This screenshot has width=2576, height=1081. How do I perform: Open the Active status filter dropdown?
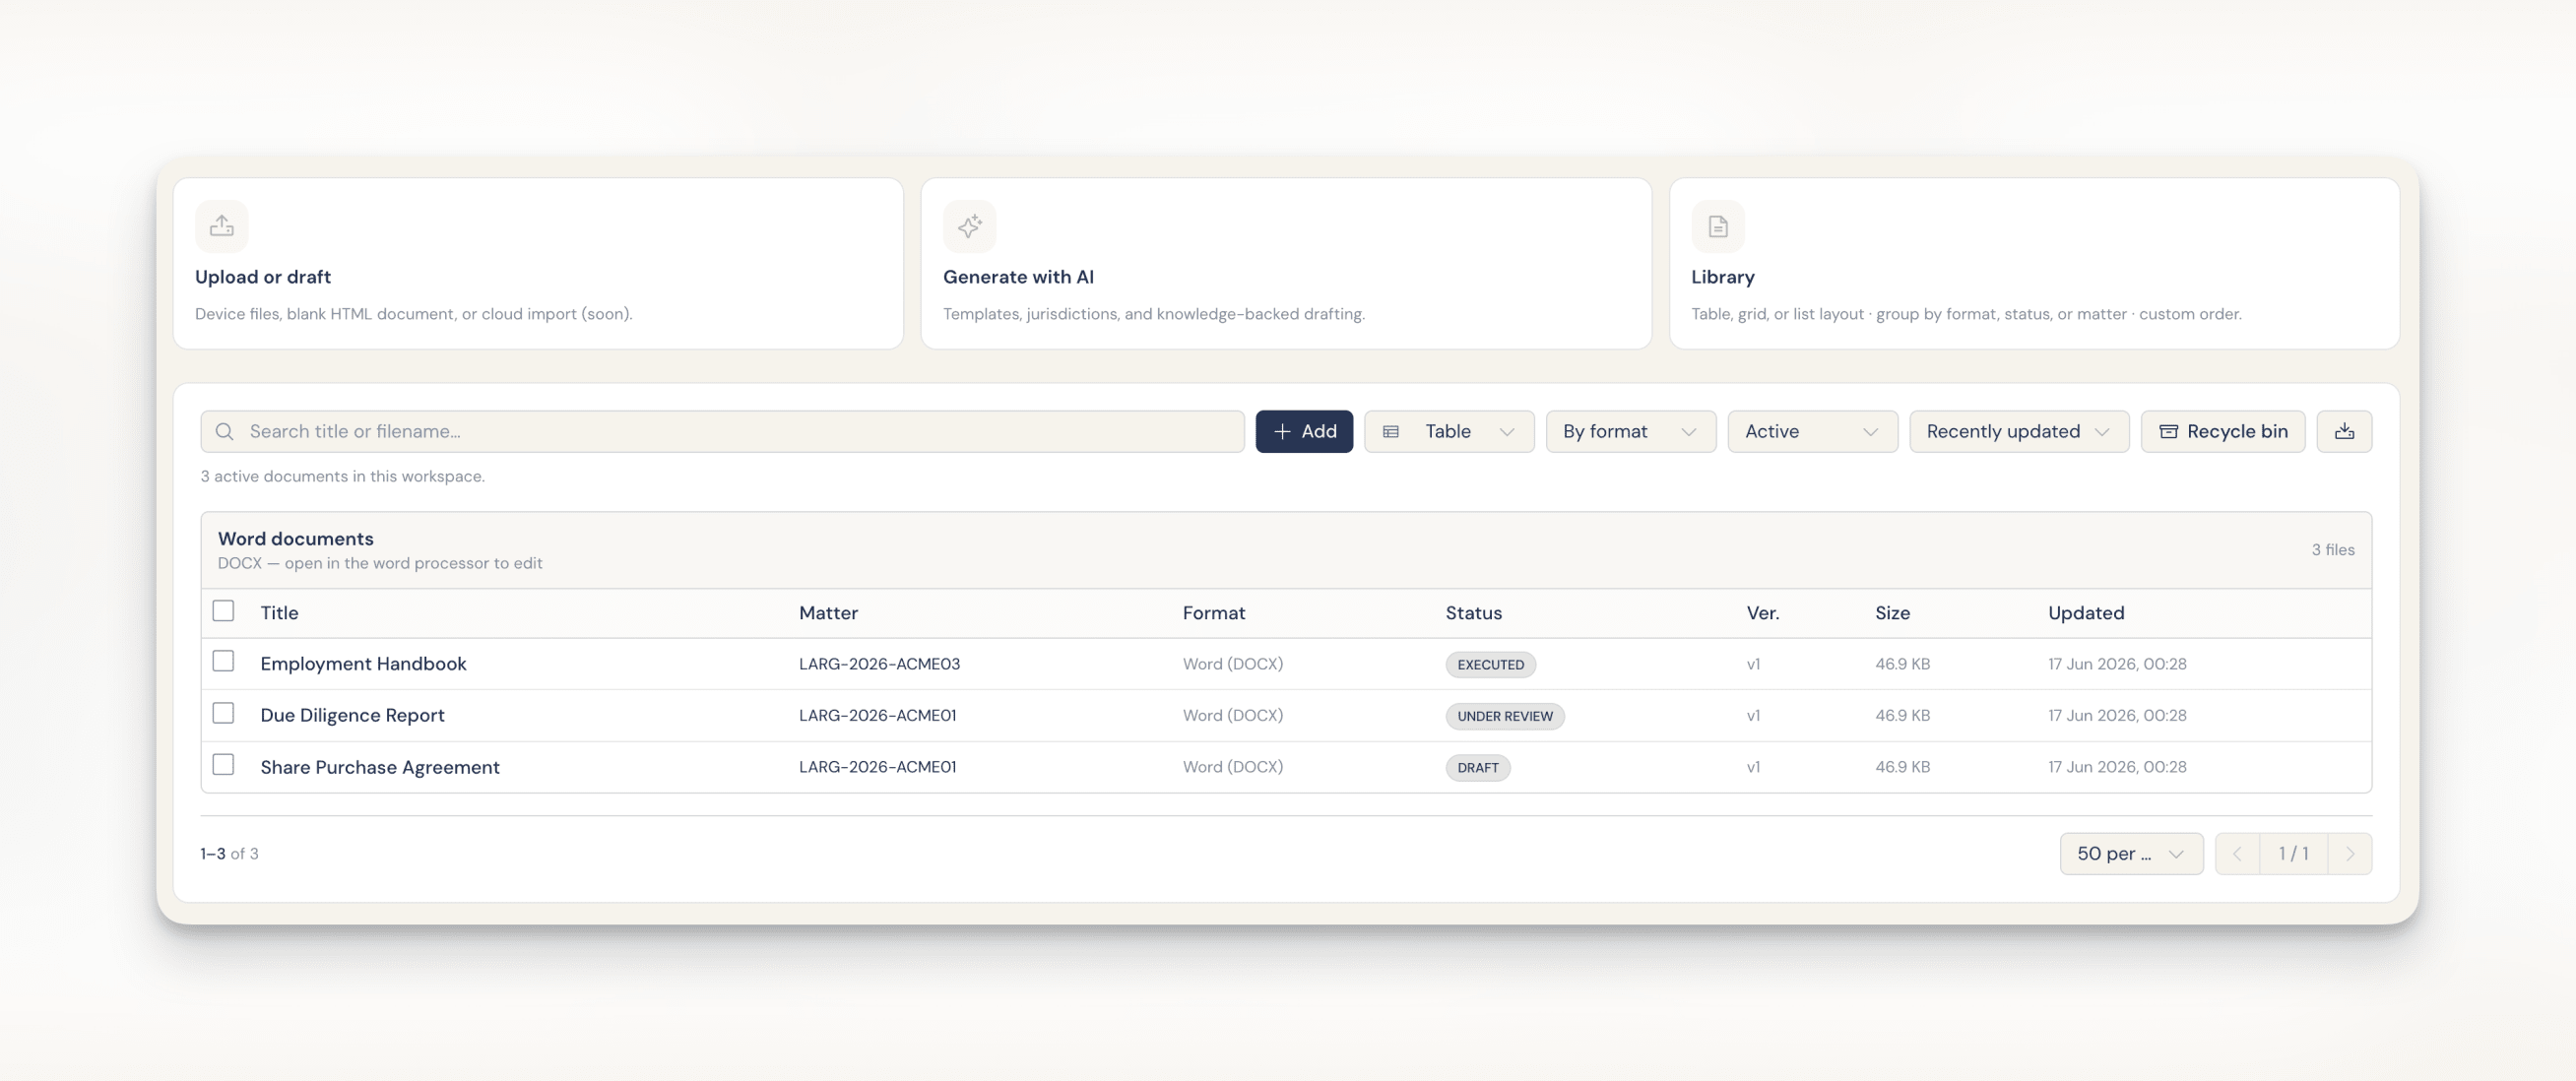tap(1812, 431)
